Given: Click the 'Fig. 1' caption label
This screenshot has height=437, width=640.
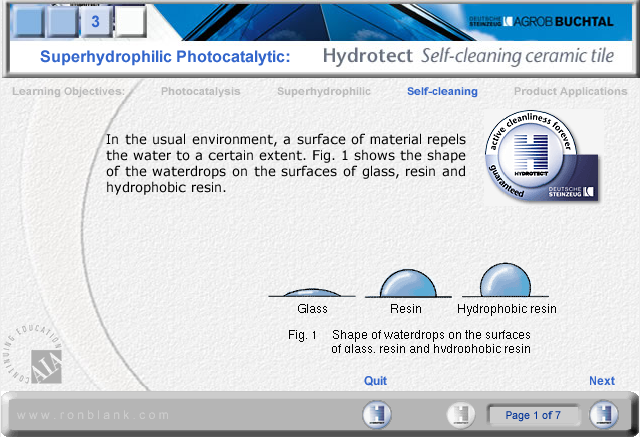Looking at the screenshot, I should [x=302, y=335].
